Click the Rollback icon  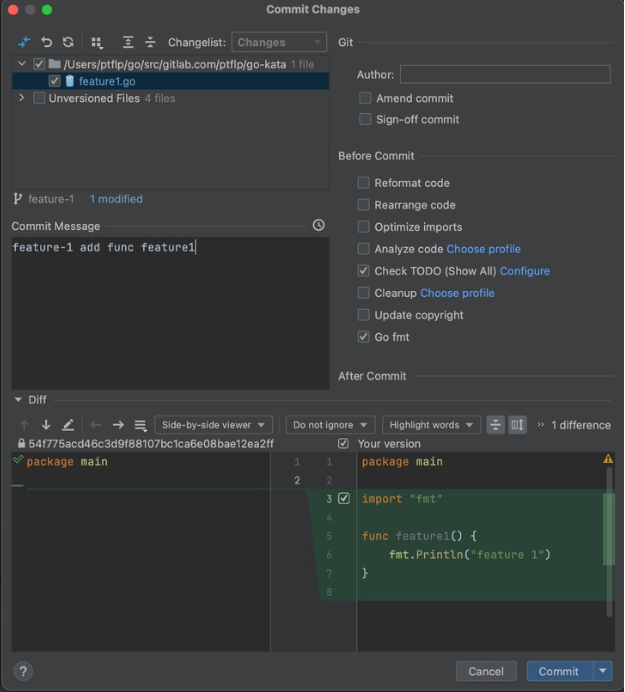click(46, 43)
